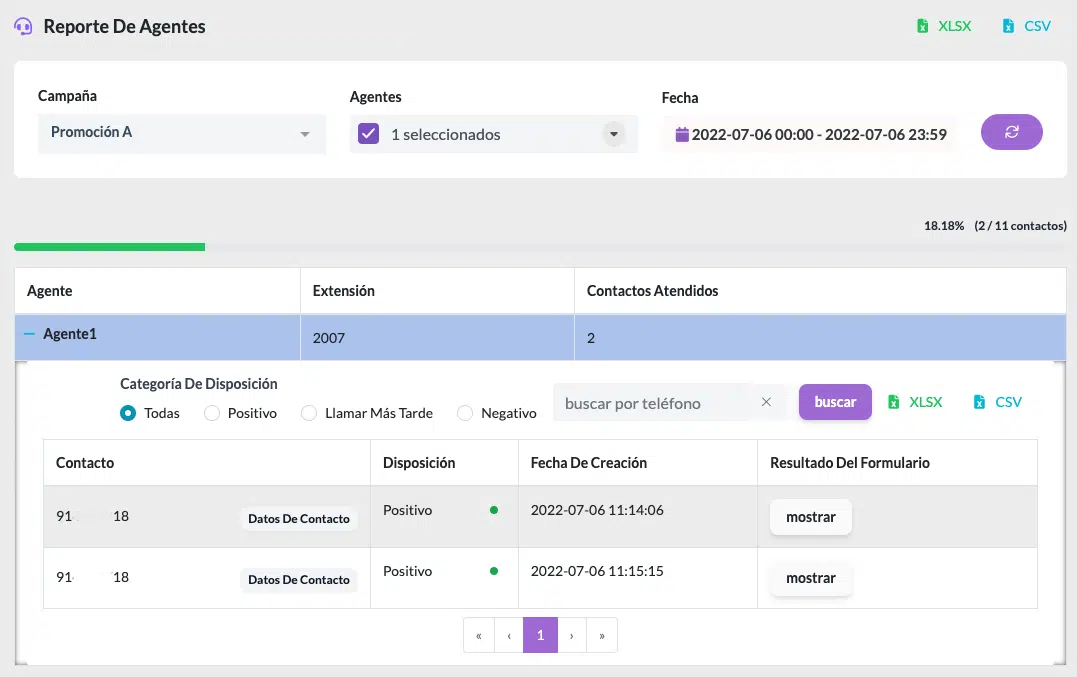Export full report via top XLSX icon

923,26
